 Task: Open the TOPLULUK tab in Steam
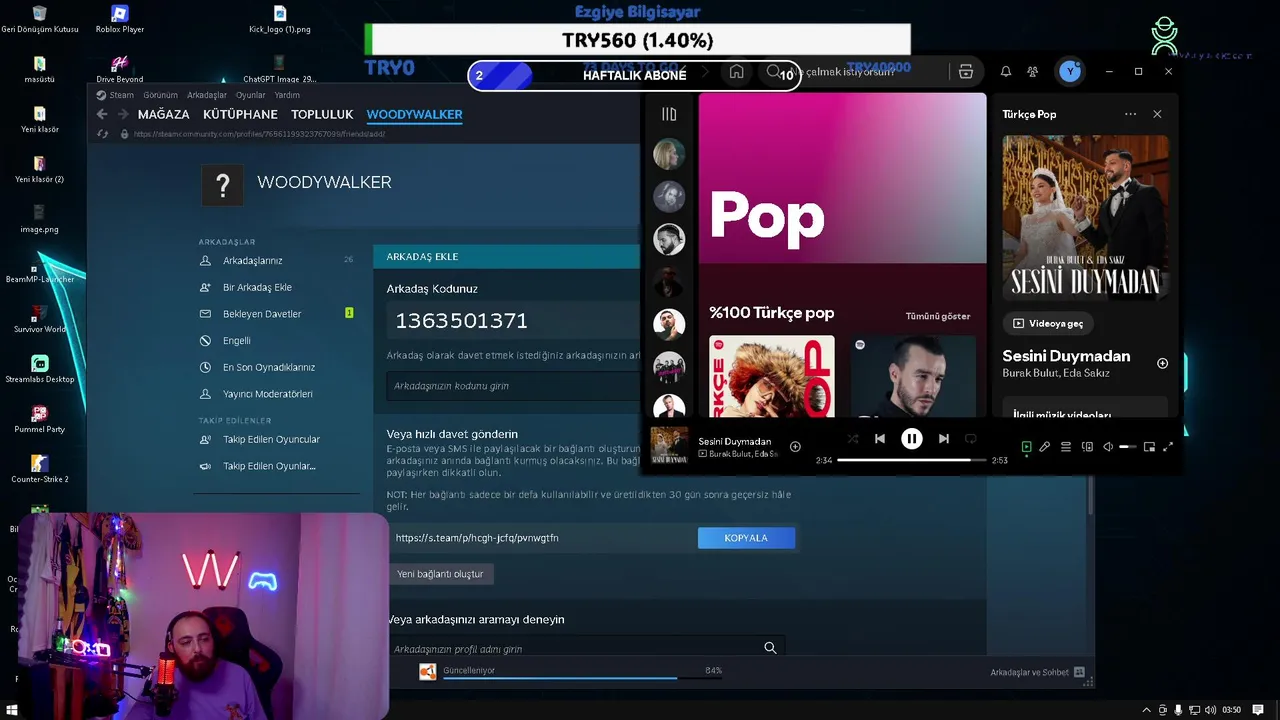[322, 115]
